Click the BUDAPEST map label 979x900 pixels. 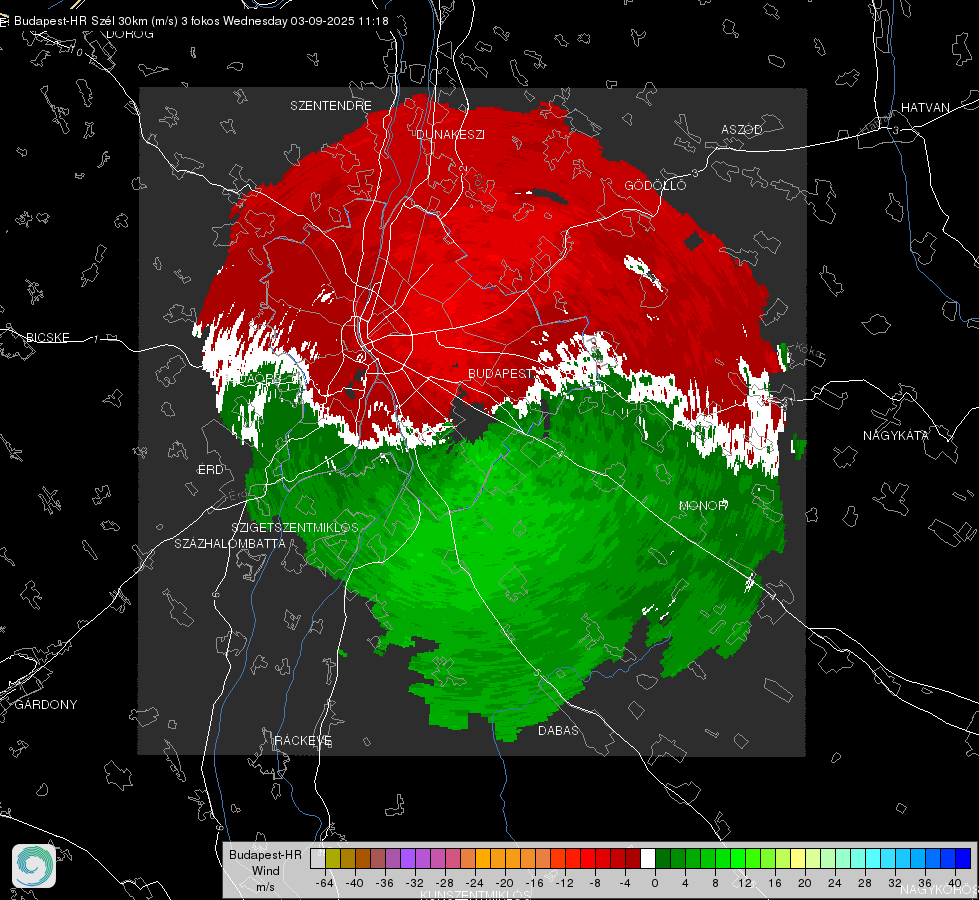(501, 373)
